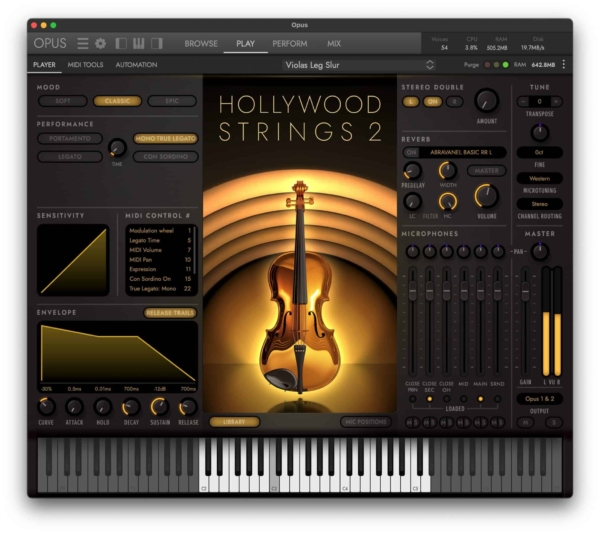600x534 pixels.
Task: Open the Western microtuning dropdown
Action: [x=540, y=178]
